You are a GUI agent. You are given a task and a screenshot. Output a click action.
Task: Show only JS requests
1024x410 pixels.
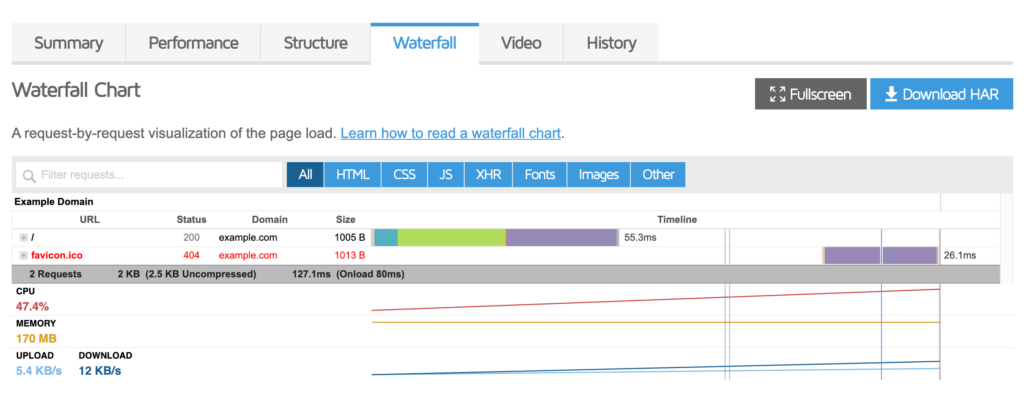tap(446, 175)
